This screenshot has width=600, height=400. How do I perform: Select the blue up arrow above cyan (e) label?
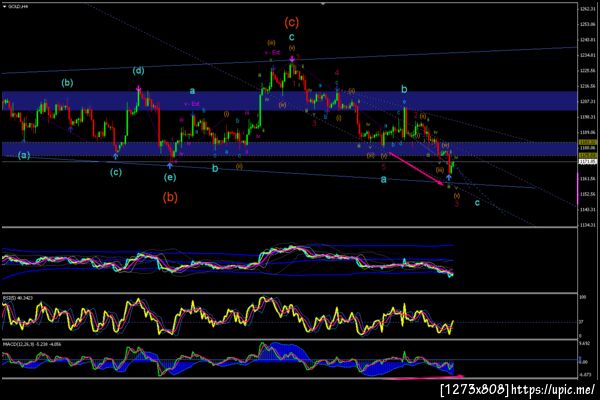click(170, 165)
